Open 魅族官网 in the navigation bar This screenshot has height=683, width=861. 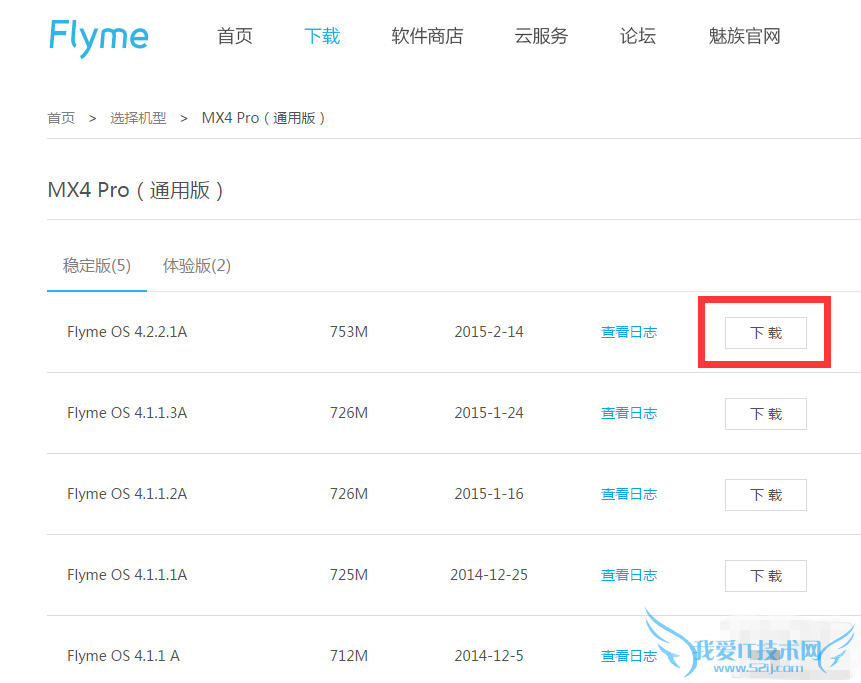click(x=744, y=37)
